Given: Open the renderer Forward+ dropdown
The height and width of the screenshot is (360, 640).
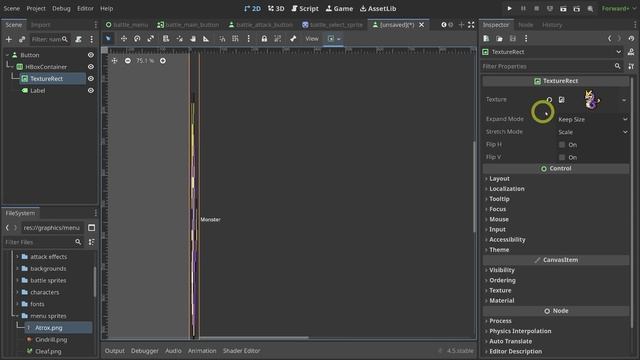Looking at the screenshot, I should point(618,8).
